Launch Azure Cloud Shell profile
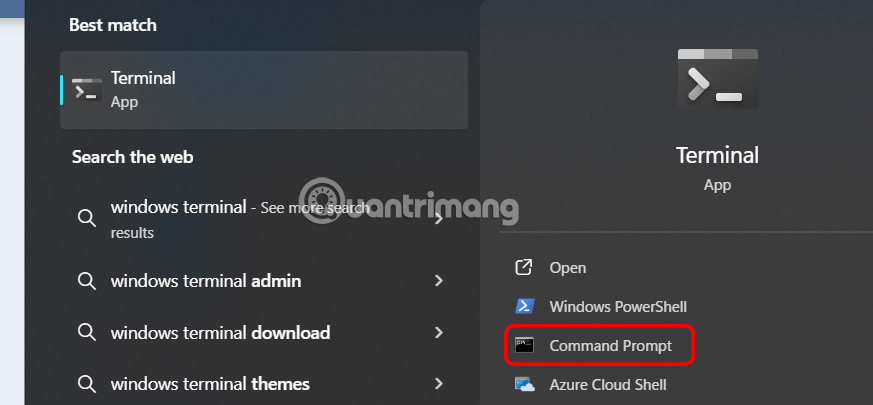The image size is (873, 405). (608, 384)
